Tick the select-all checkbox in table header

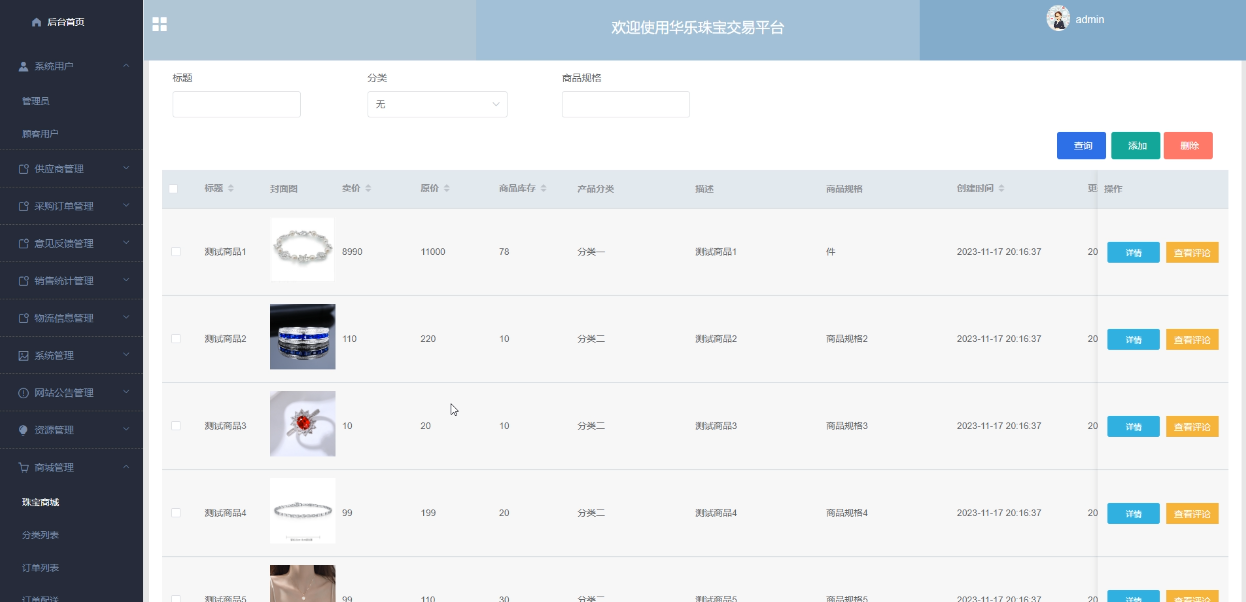pos(174,189)
